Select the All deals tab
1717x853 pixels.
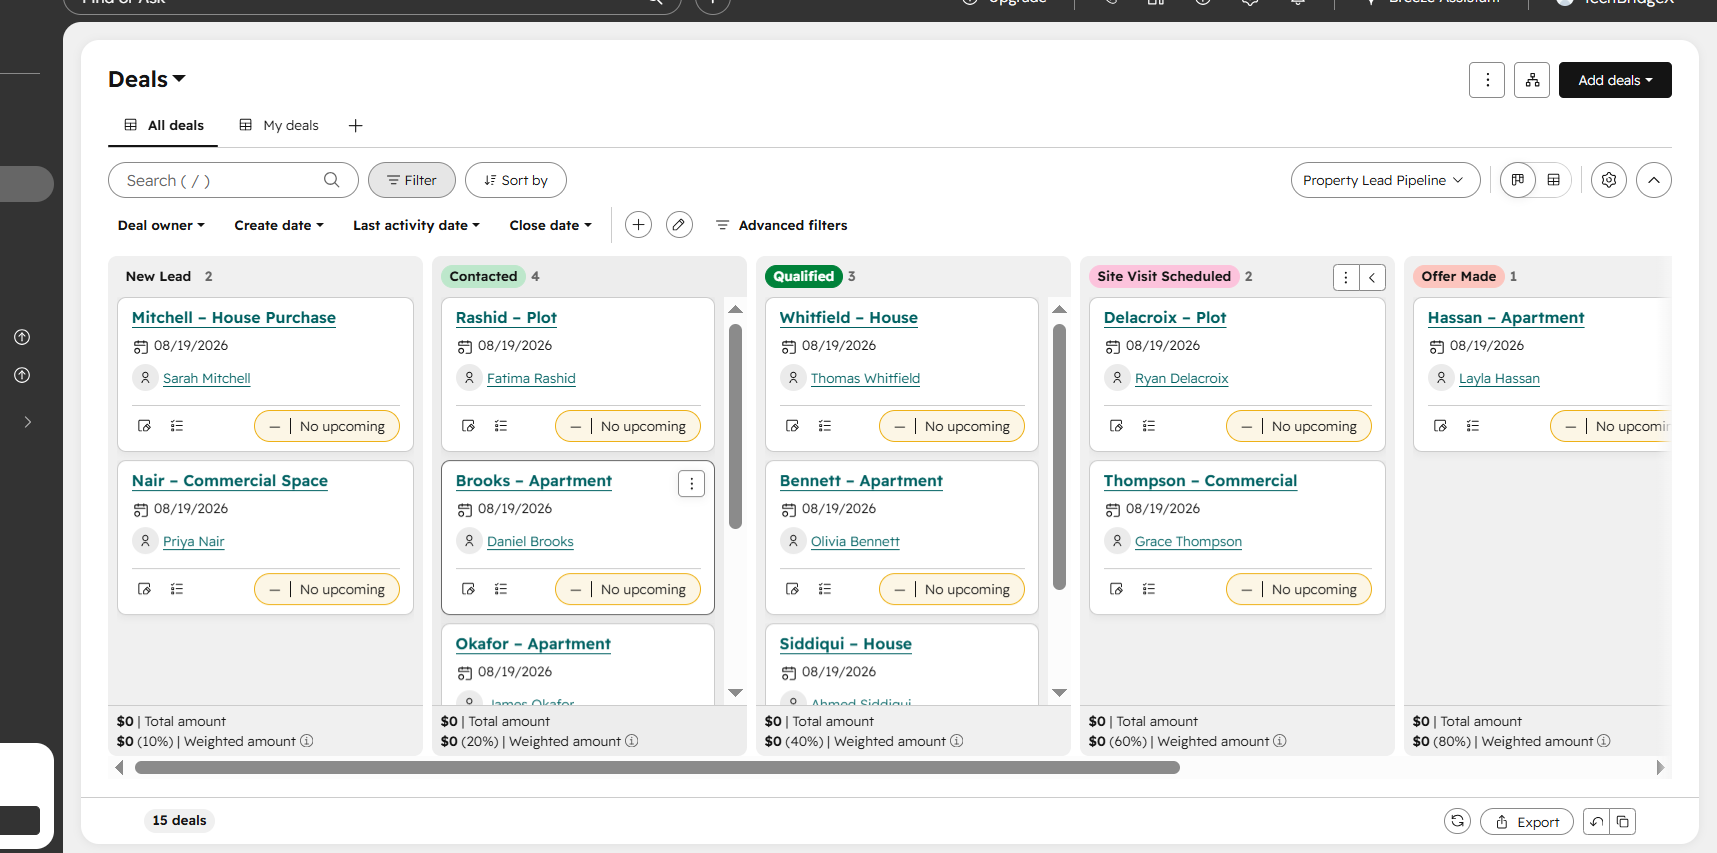click(x=164, y=125)
